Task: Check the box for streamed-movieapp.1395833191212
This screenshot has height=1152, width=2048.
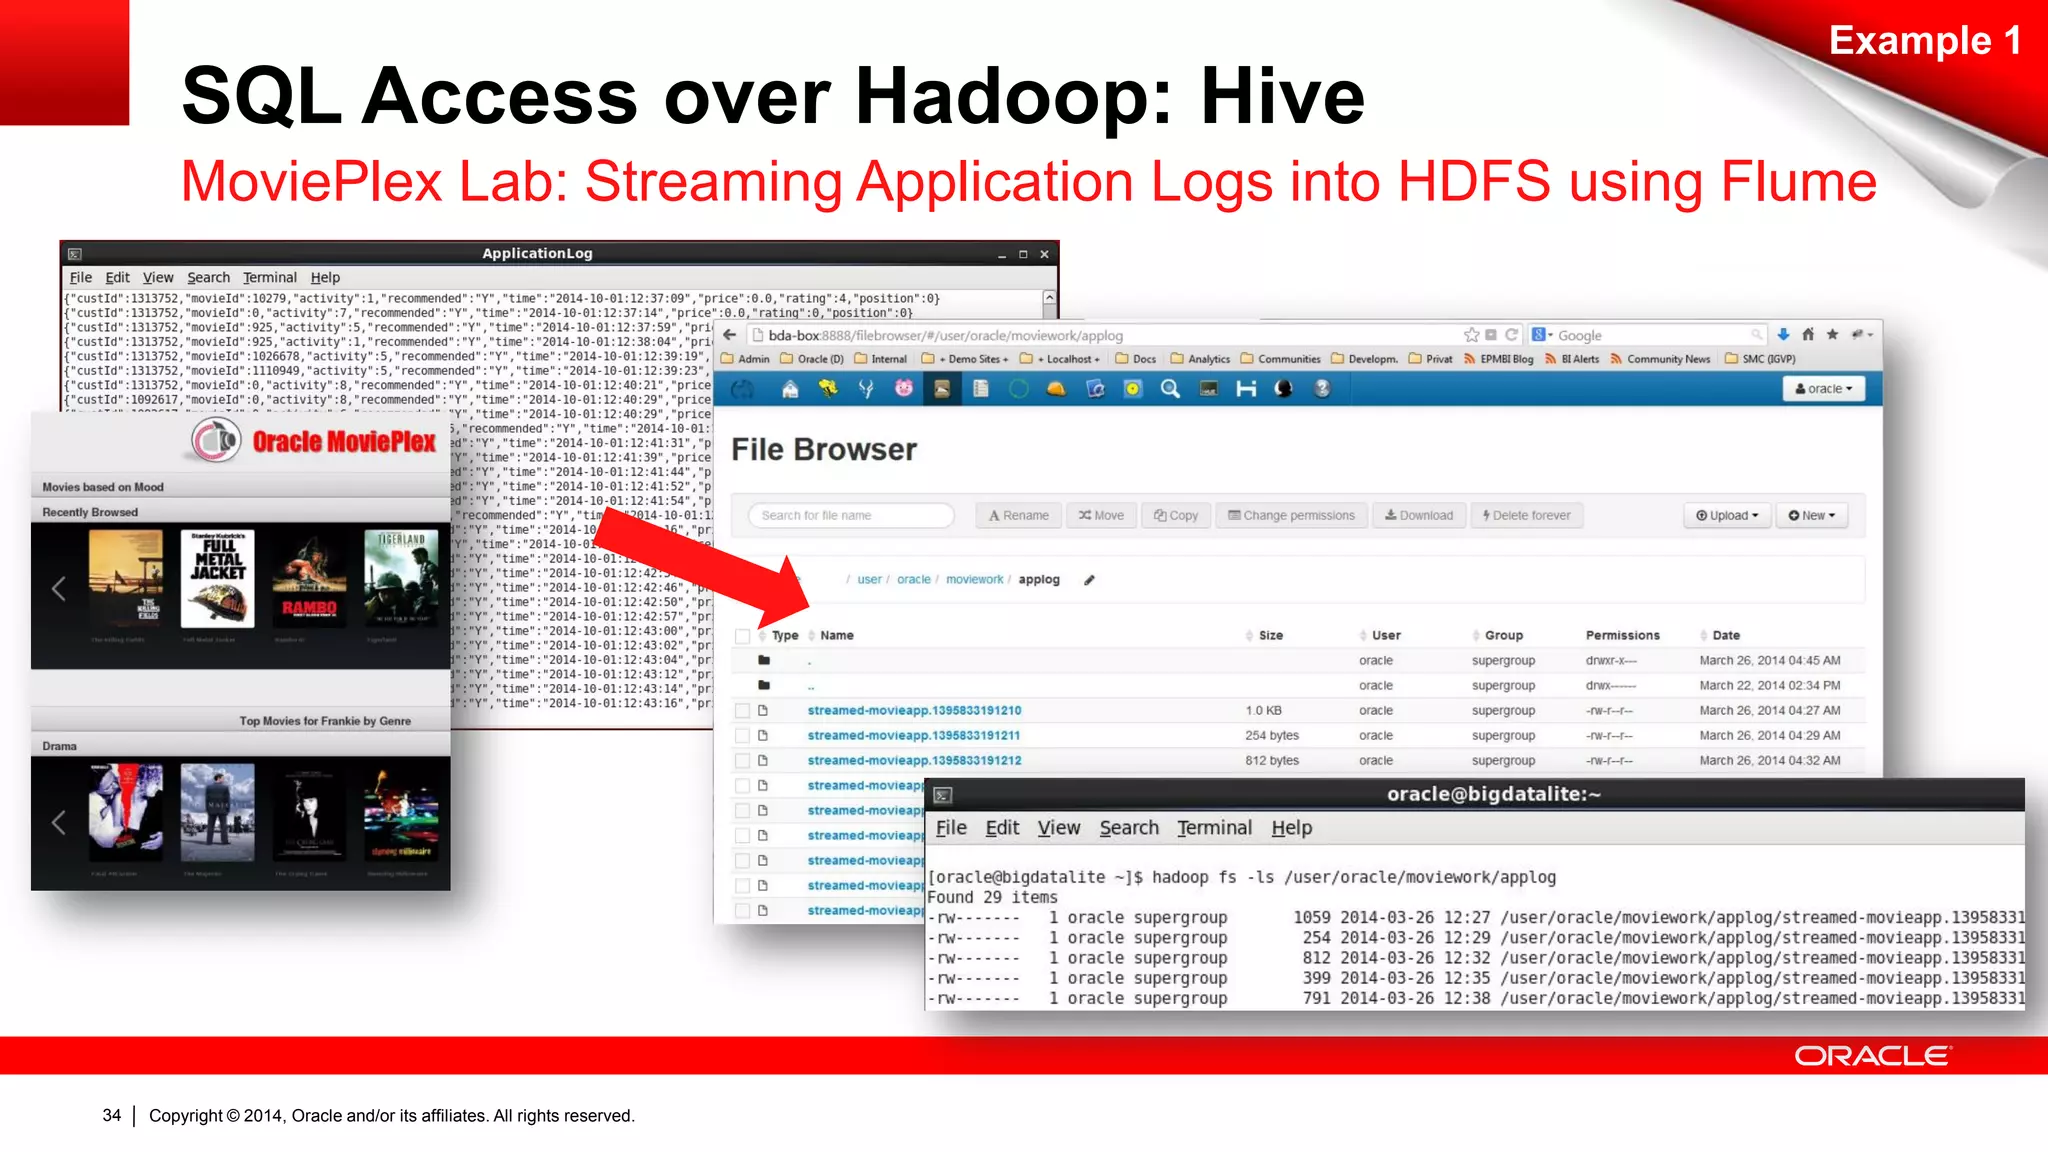Action: pyautogui.click(x=742, y=761)
